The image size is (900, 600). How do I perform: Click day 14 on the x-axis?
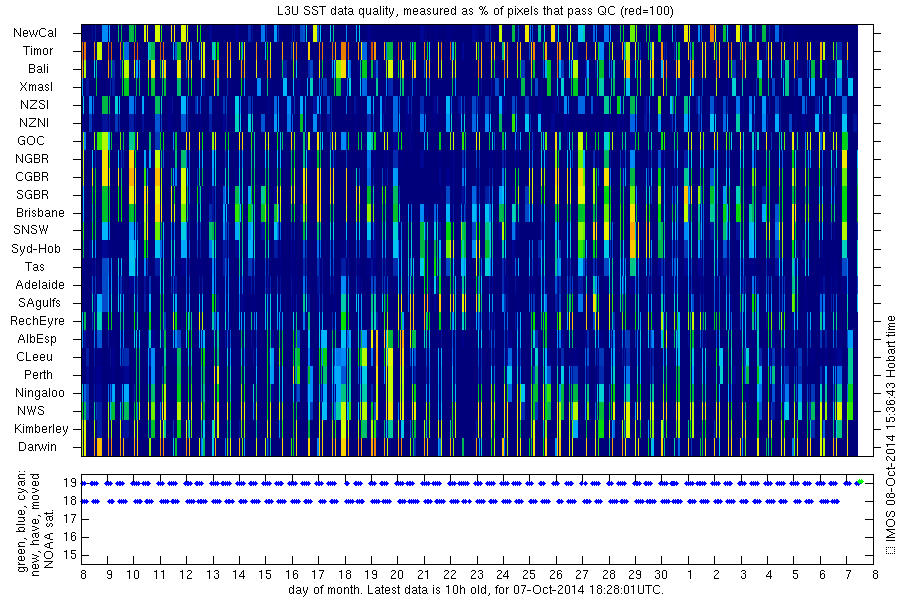click(x=239, y=575)
